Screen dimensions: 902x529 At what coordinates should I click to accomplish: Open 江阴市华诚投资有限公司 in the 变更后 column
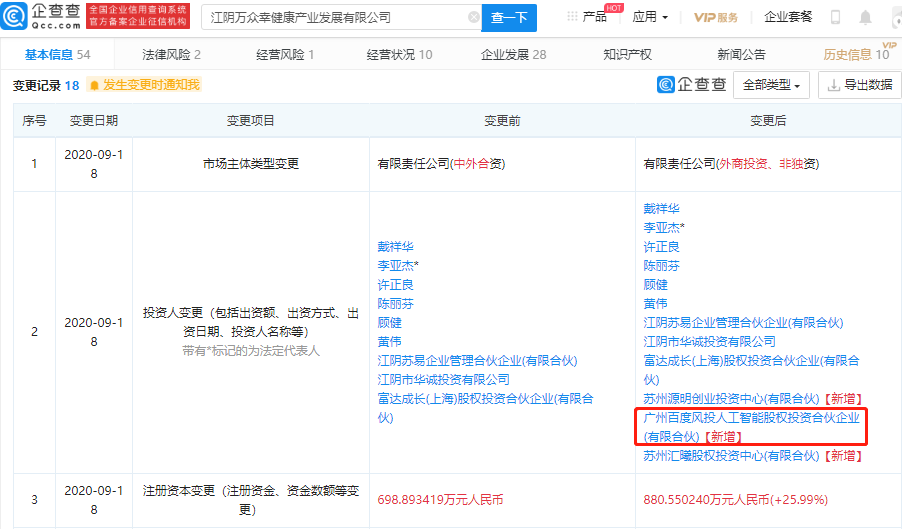(709, 342)
